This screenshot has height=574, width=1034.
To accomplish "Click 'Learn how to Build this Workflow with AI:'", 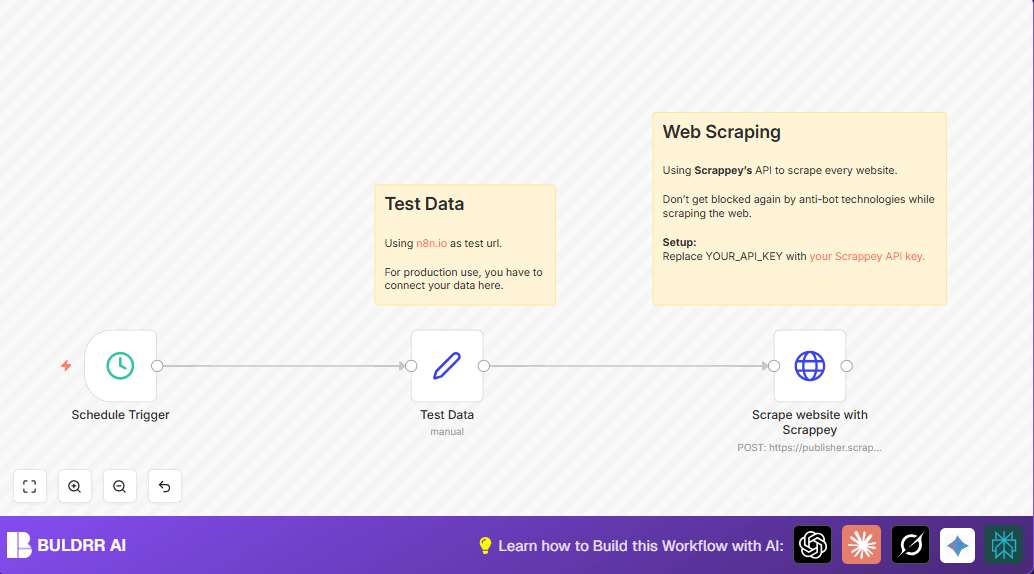I will tap(641, 546).
